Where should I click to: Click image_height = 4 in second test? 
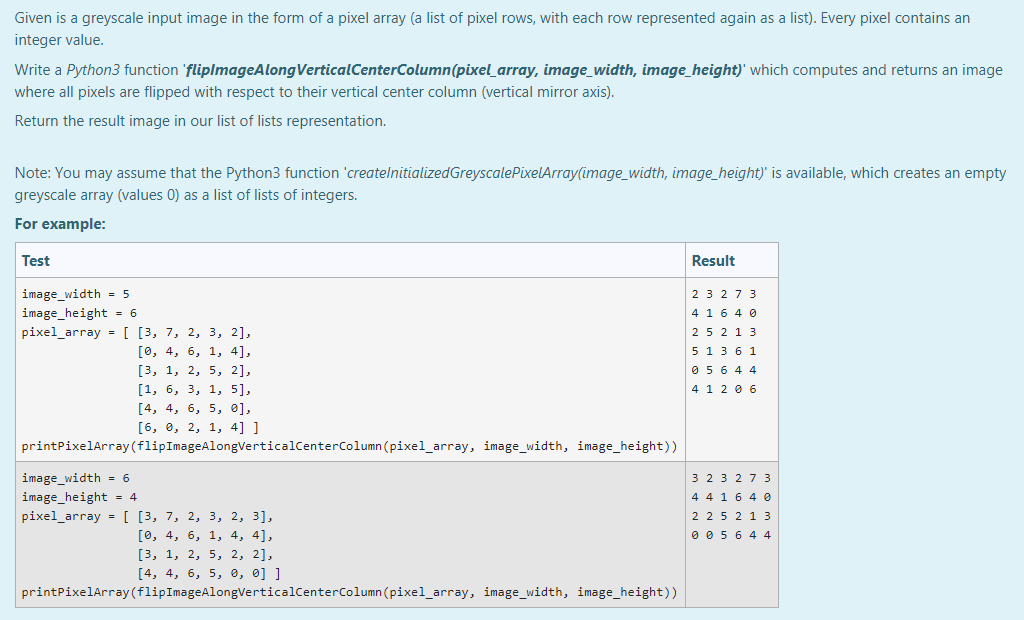(x=78, y=496)
